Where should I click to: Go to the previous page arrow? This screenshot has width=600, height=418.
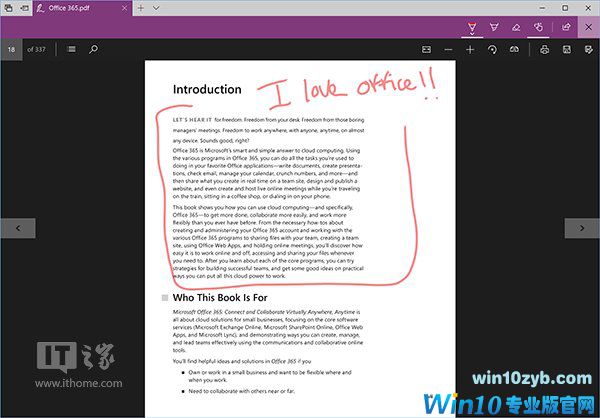point(18,228)
